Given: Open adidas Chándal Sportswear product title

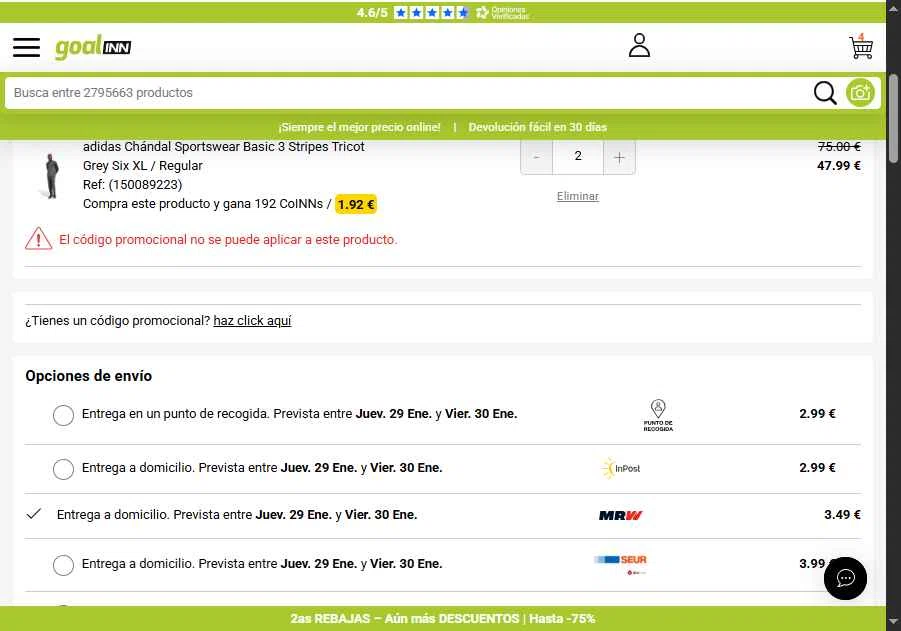Looking at the screenshot, I should pyautogui.click(x=224, y=147).
